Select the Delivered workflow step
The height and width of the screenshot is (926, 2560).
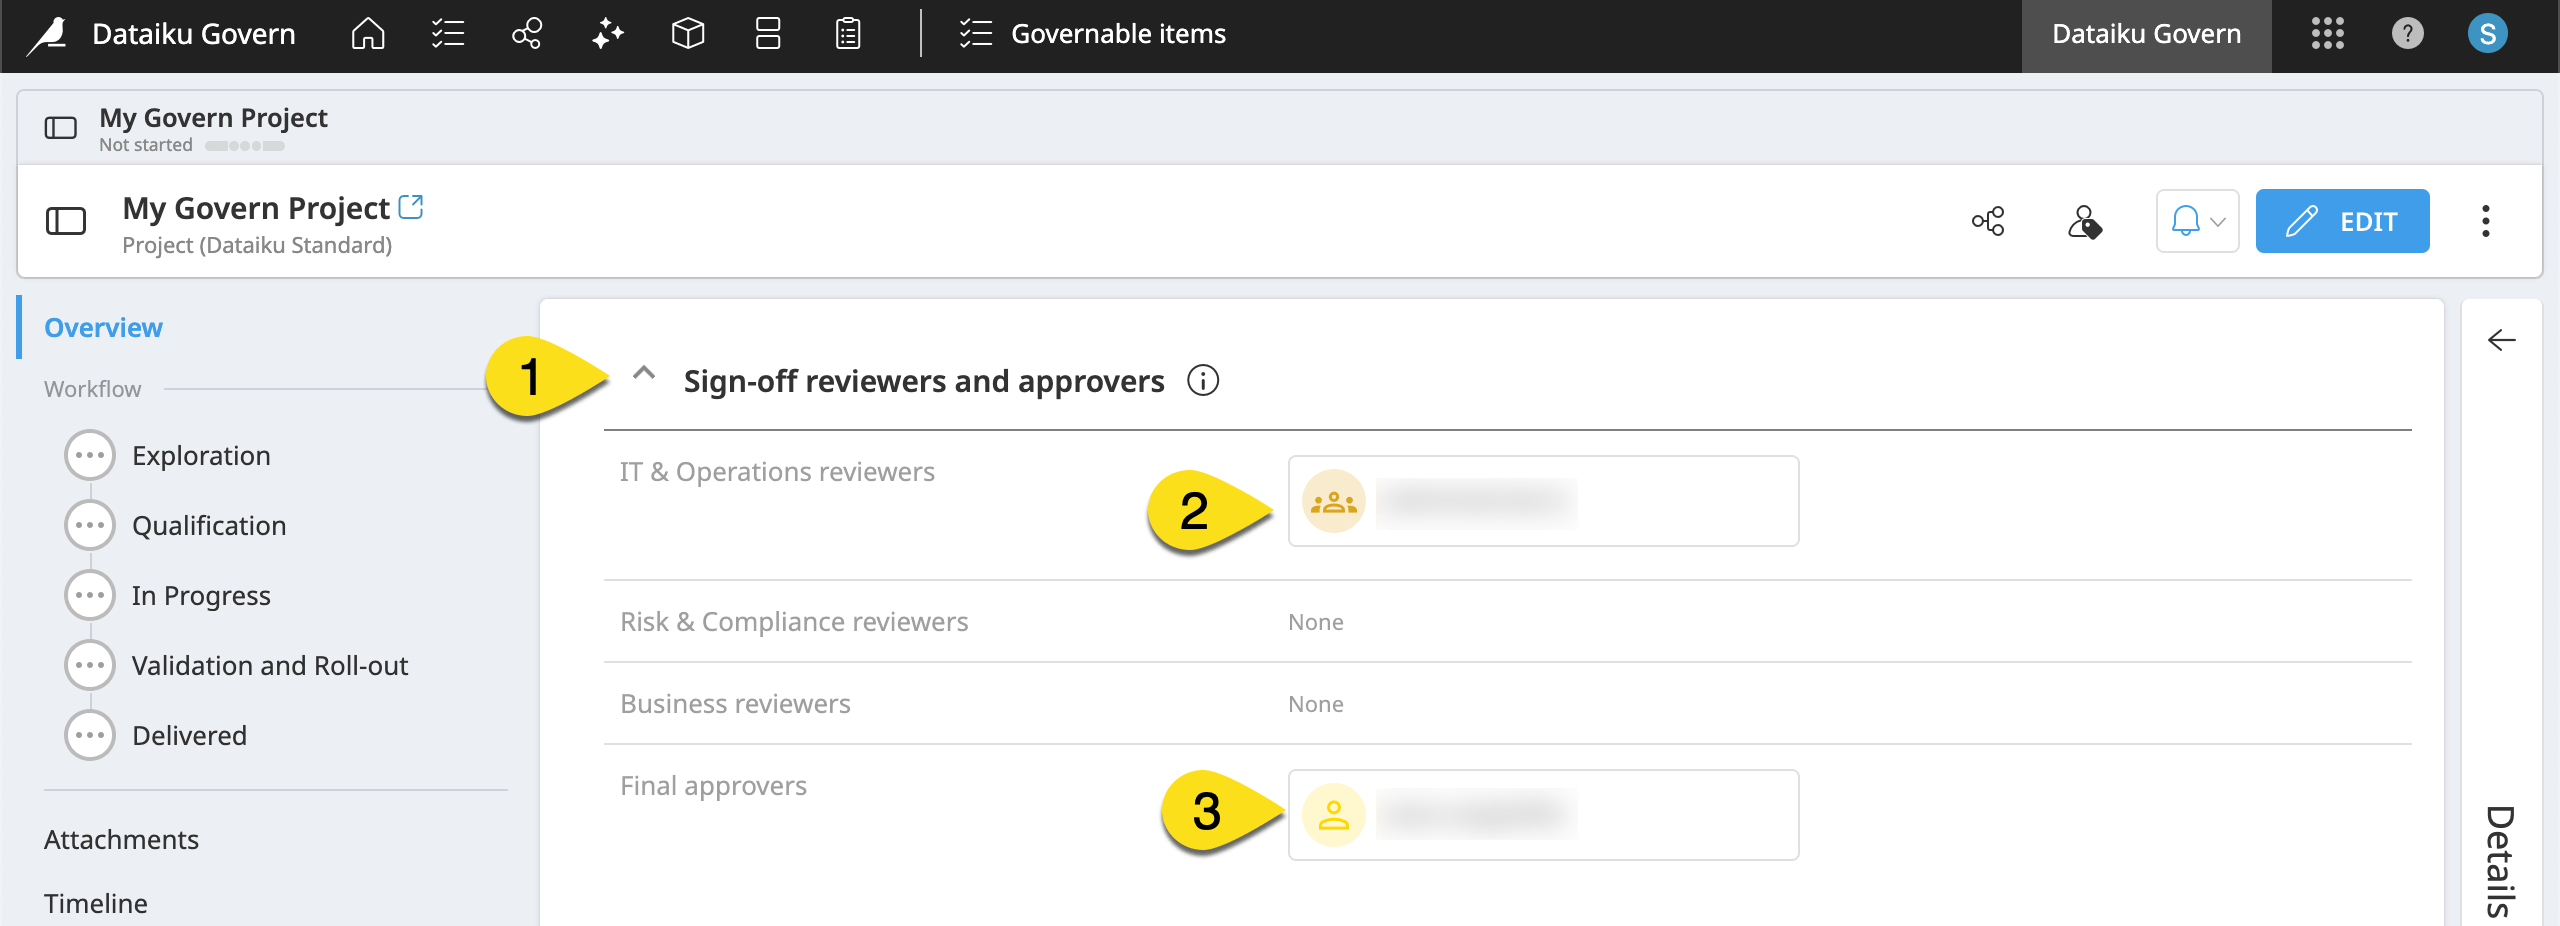[189, 736]
